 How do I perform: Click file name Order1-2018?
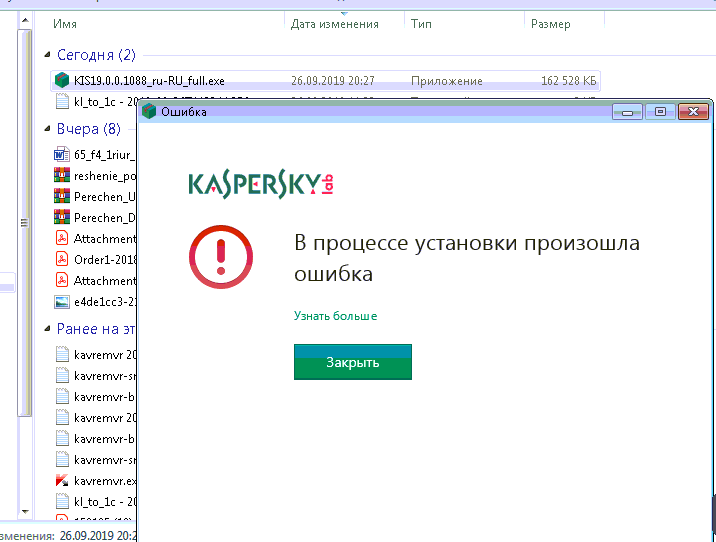click(x=105, y=260)
